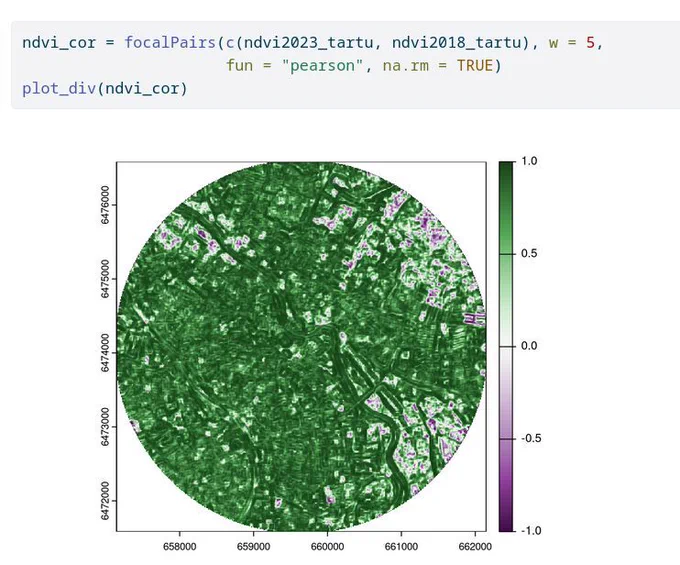Click x-axis label 658000

pos(180,546)
